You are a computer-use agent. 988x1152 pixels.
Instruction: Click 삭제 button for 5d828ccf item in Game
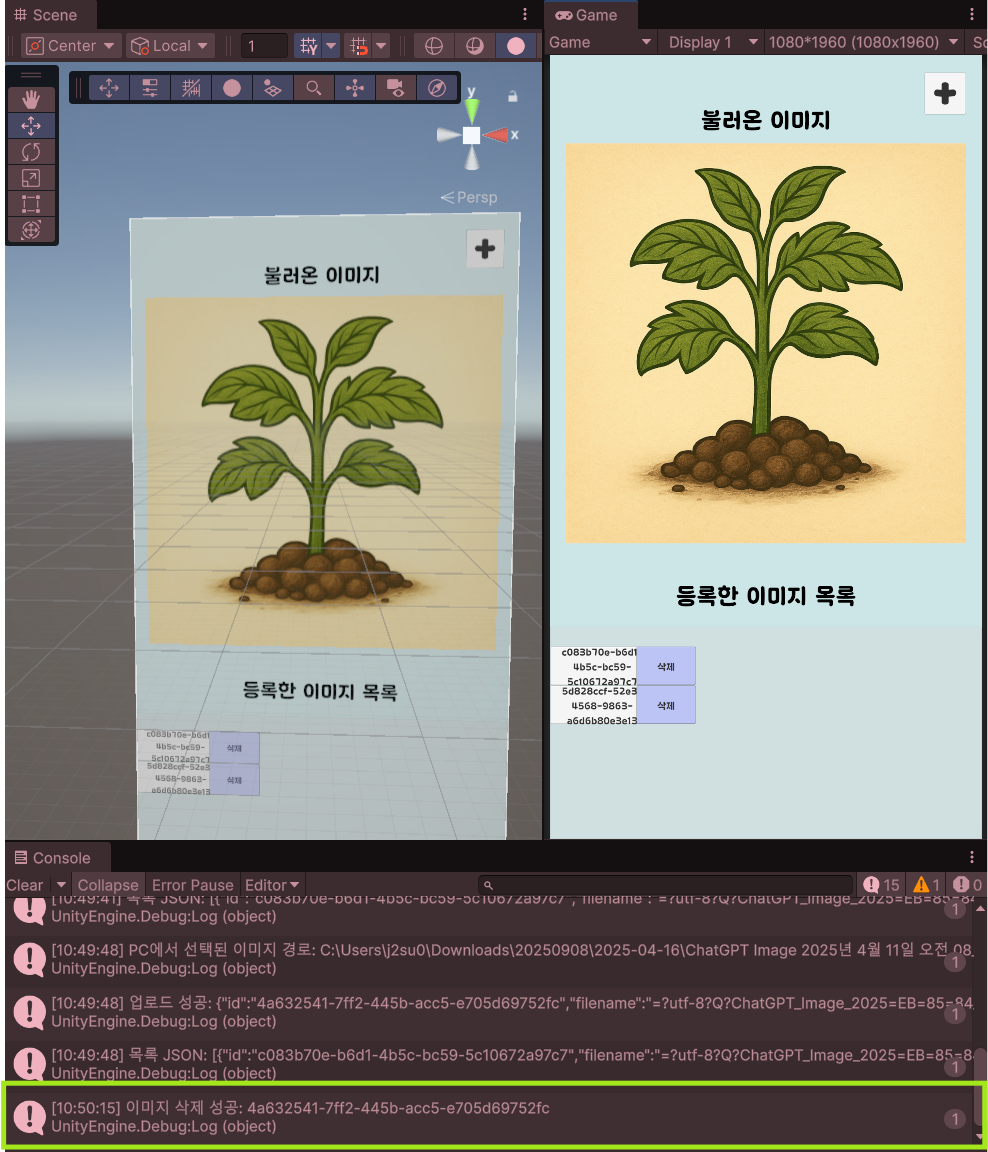point(666,705)
